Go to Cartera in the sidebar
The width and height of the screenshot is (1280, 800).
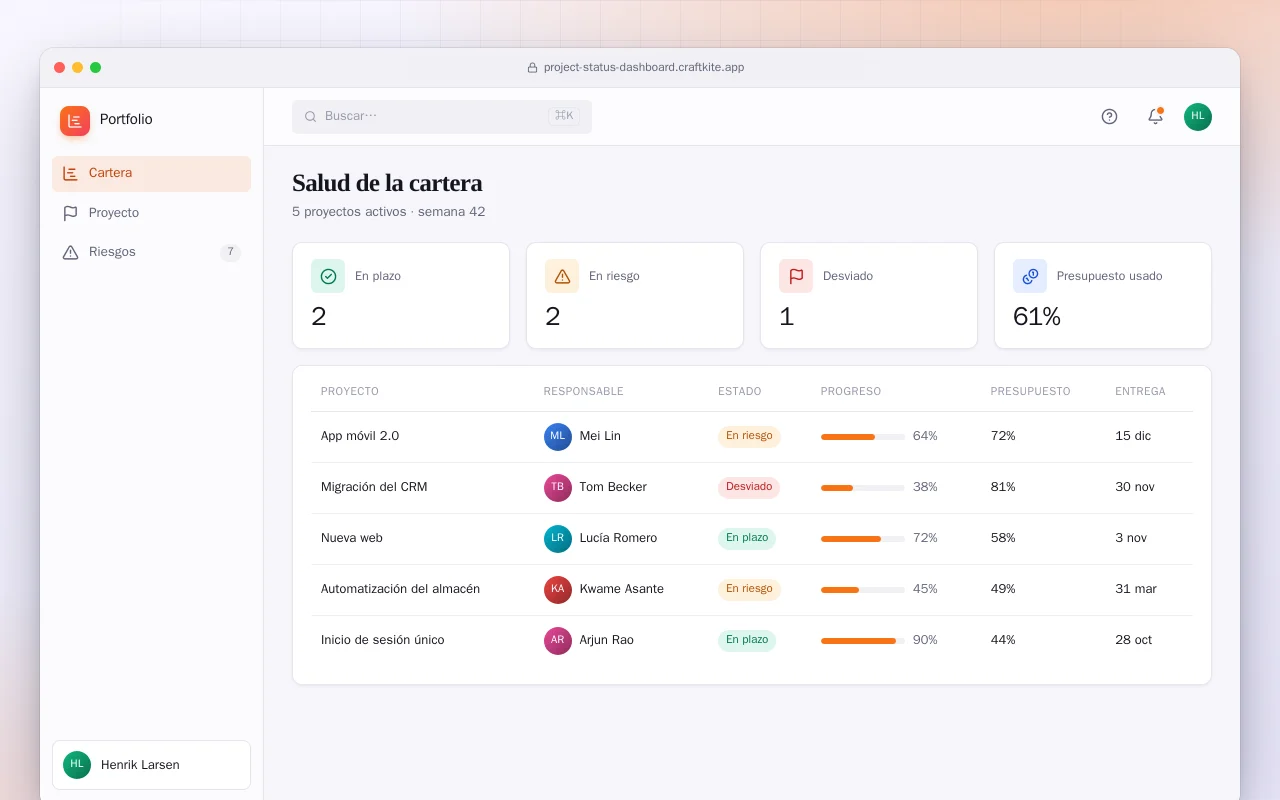[151, 174]
